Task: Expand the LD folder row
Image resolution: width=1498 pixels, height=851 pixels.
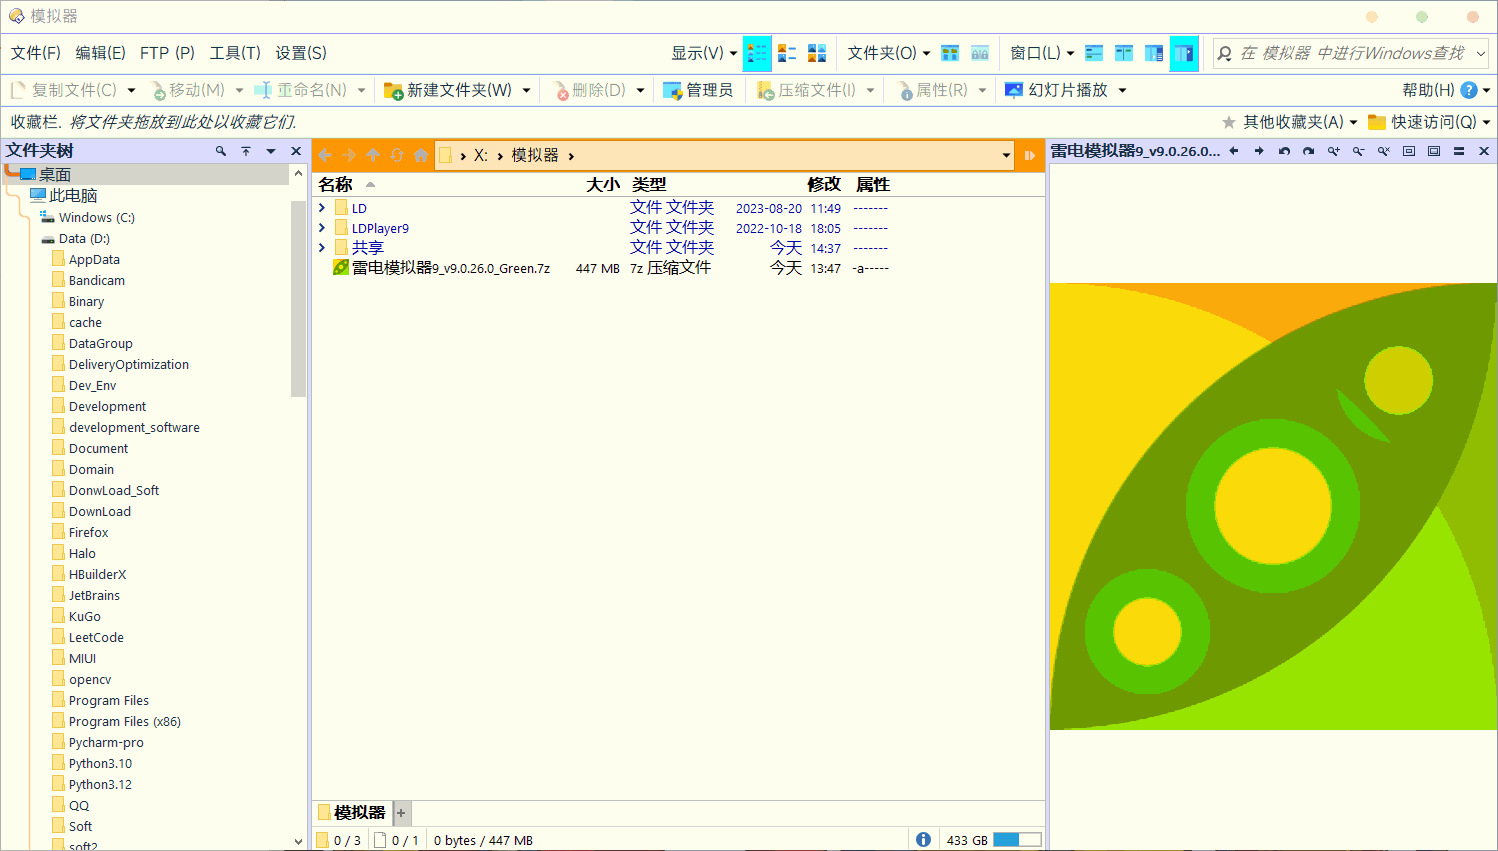Action: point(322,208)
